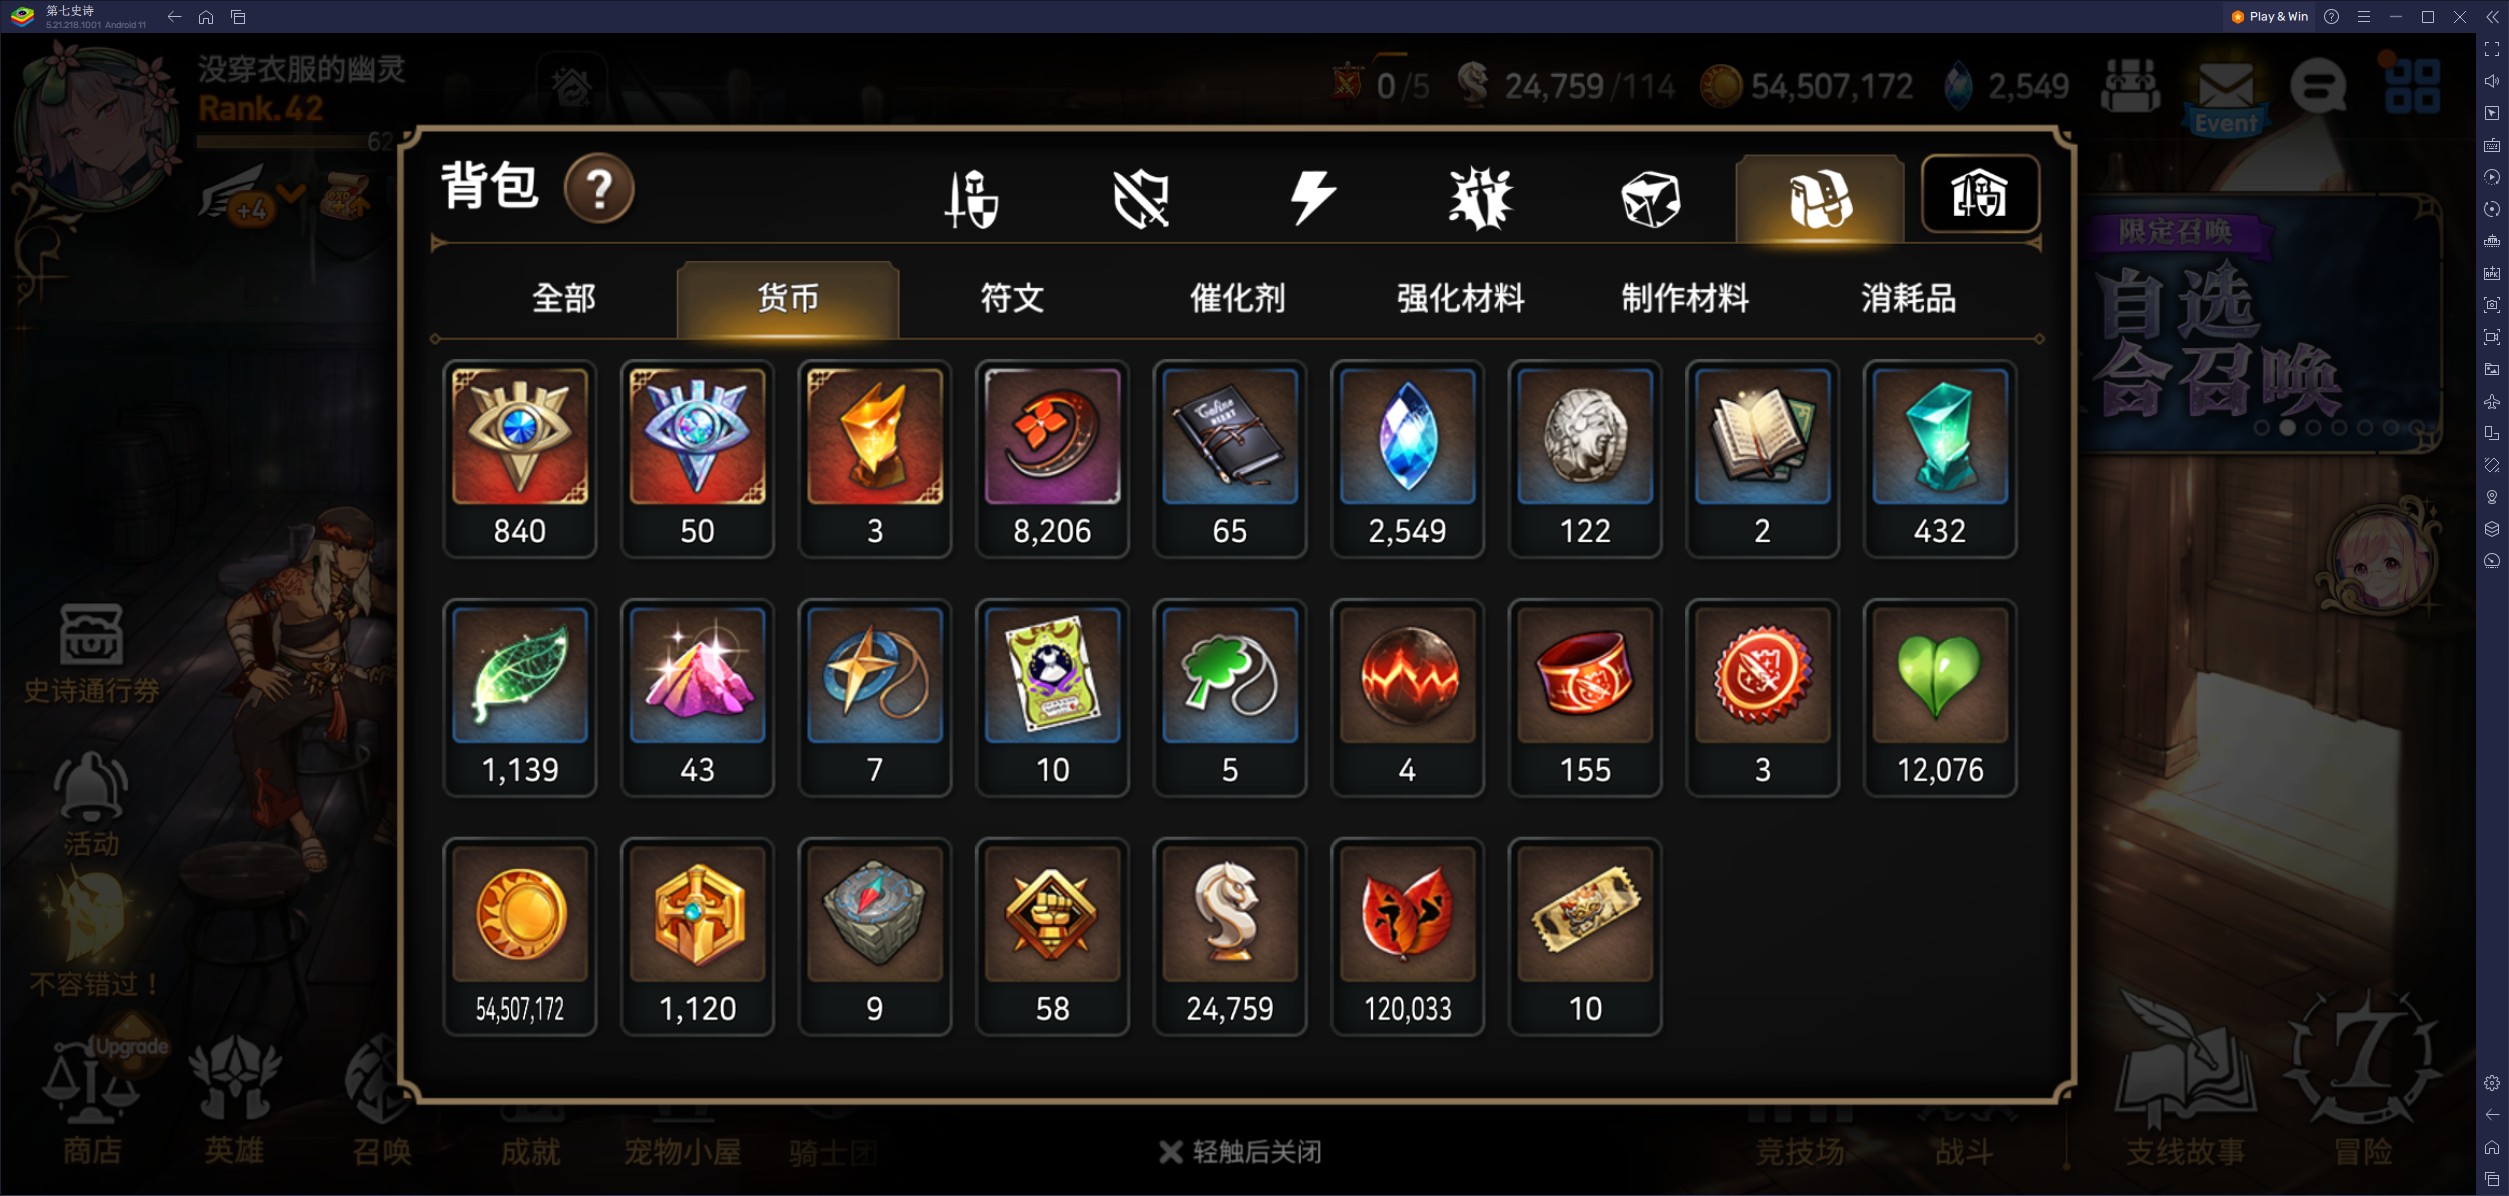The width and height of the screenshot is (2509, 1196).
Task: Open the backpack help question mark
Action: coord(599,188)
